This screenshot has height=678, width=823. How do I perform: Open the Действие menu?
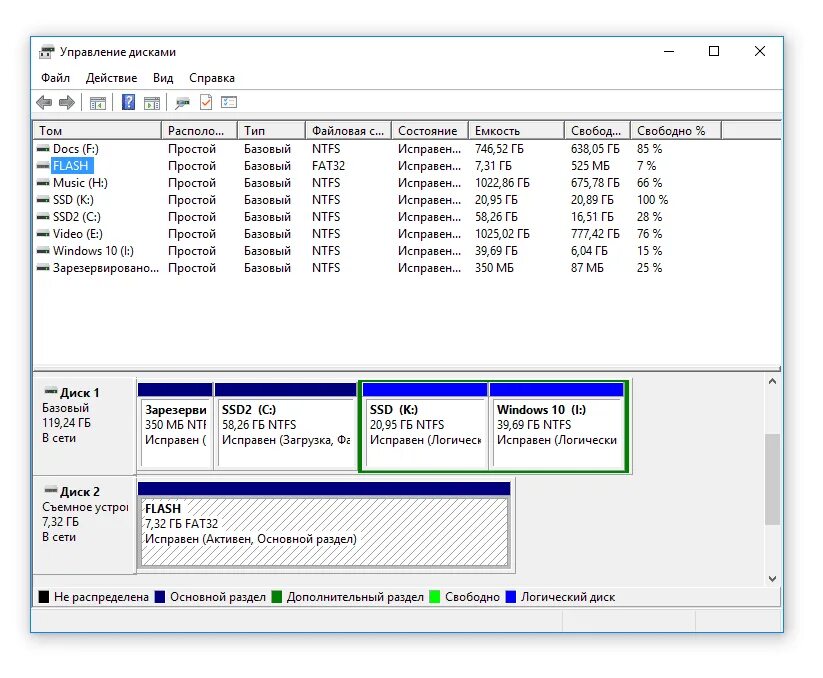click(111, 78)
